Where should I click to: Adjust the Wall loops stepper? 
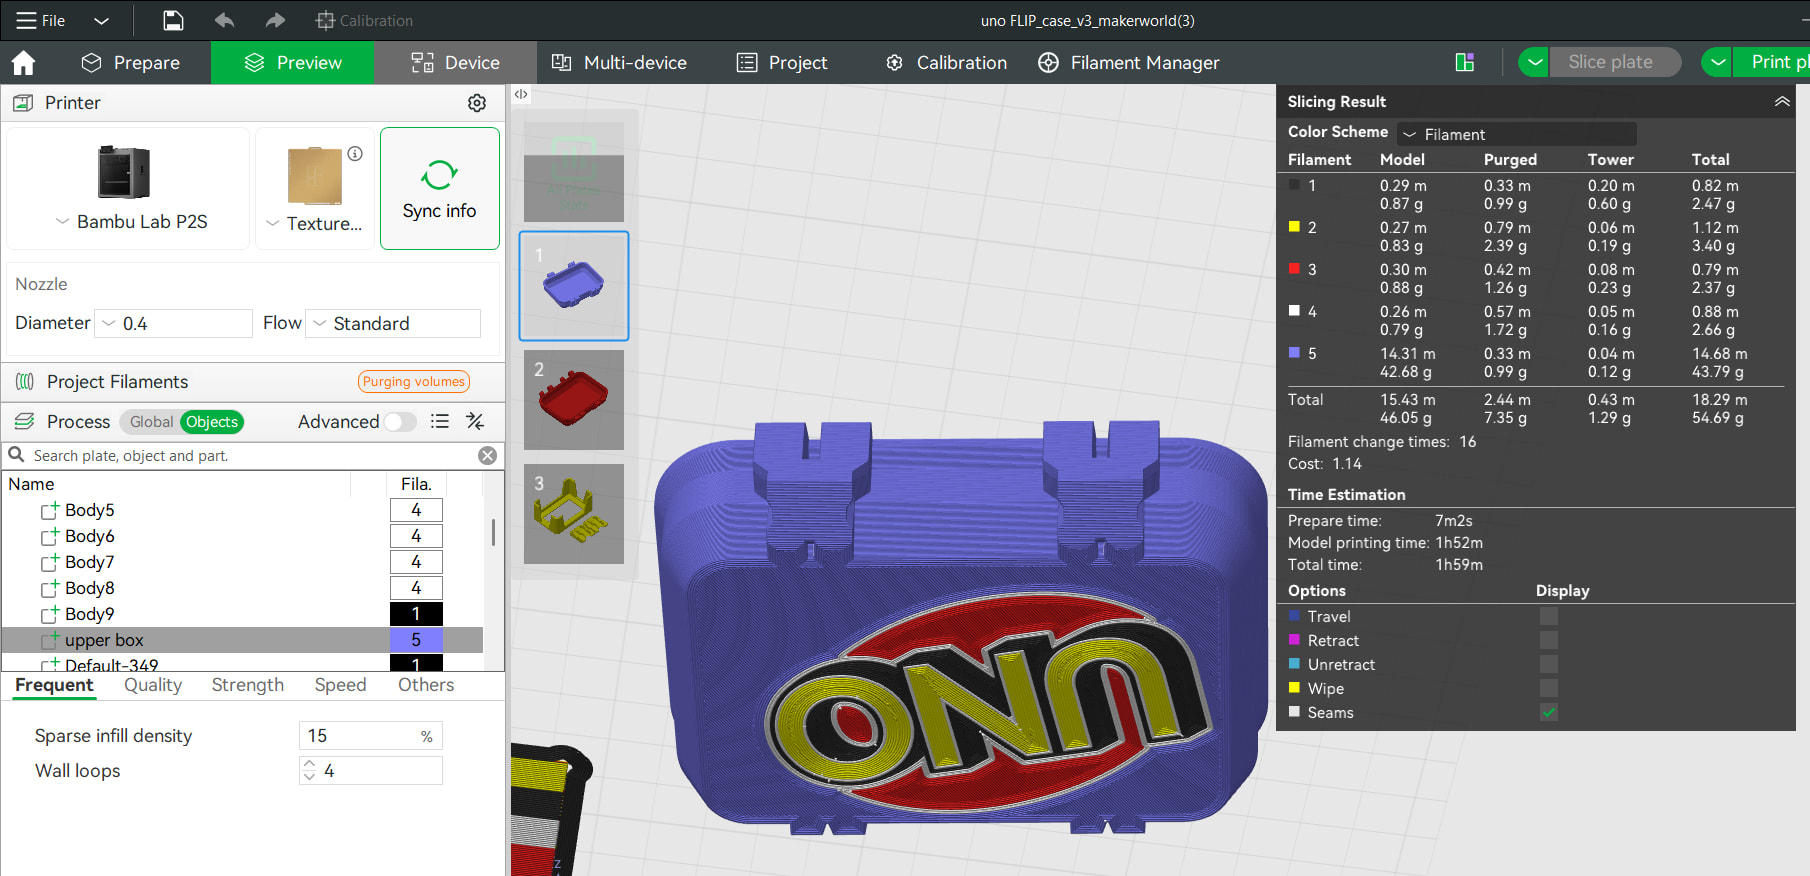coord(309,771)
